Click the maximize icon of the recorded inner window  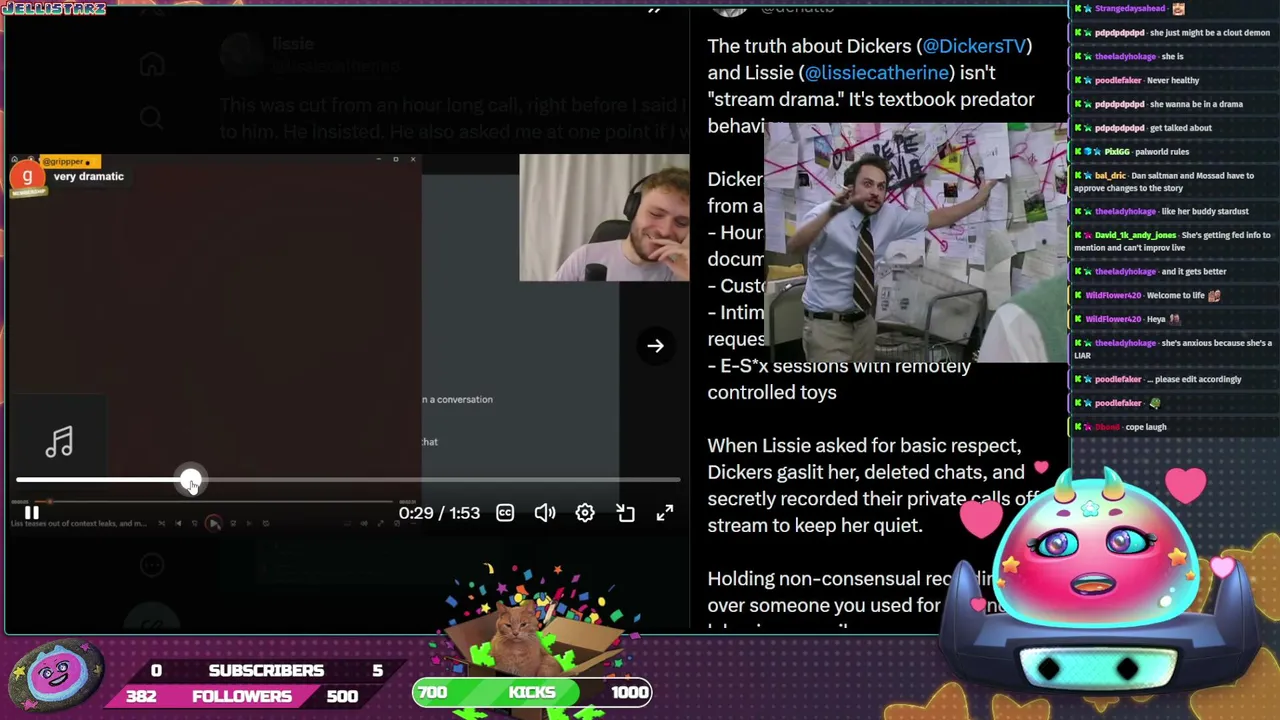396,159
